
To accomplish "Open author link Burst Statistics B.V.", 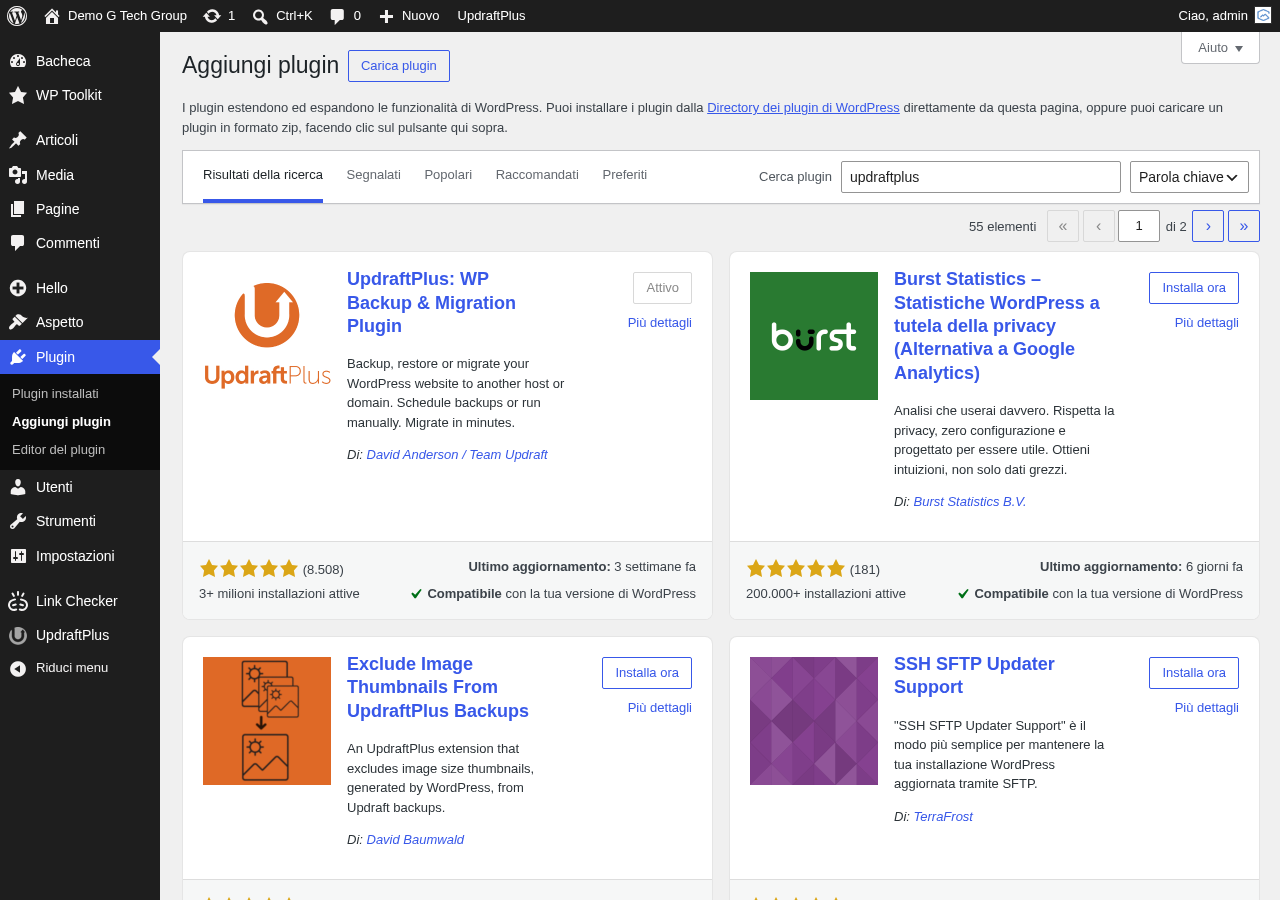I will tap(970, 501).
